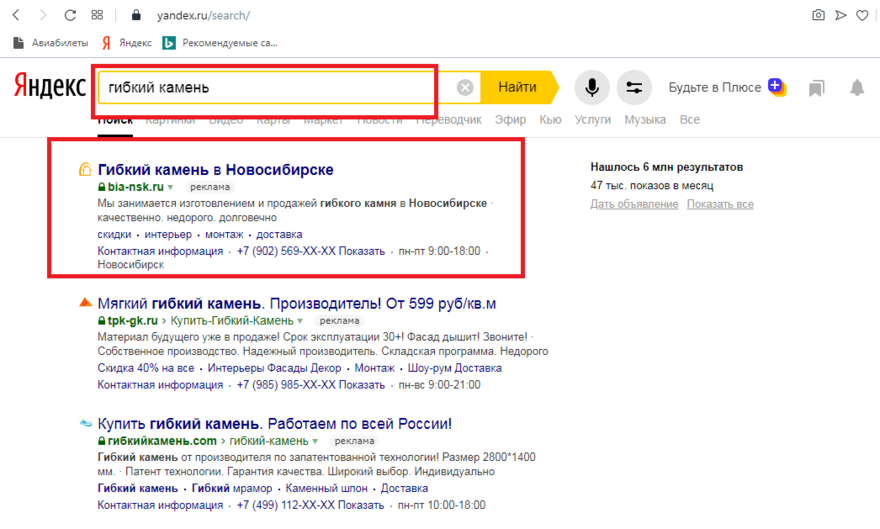Image resolution: width=880 pixels, height=529 pixels.
Task: Open the интерьер sitelink
Action: (168, 234)
